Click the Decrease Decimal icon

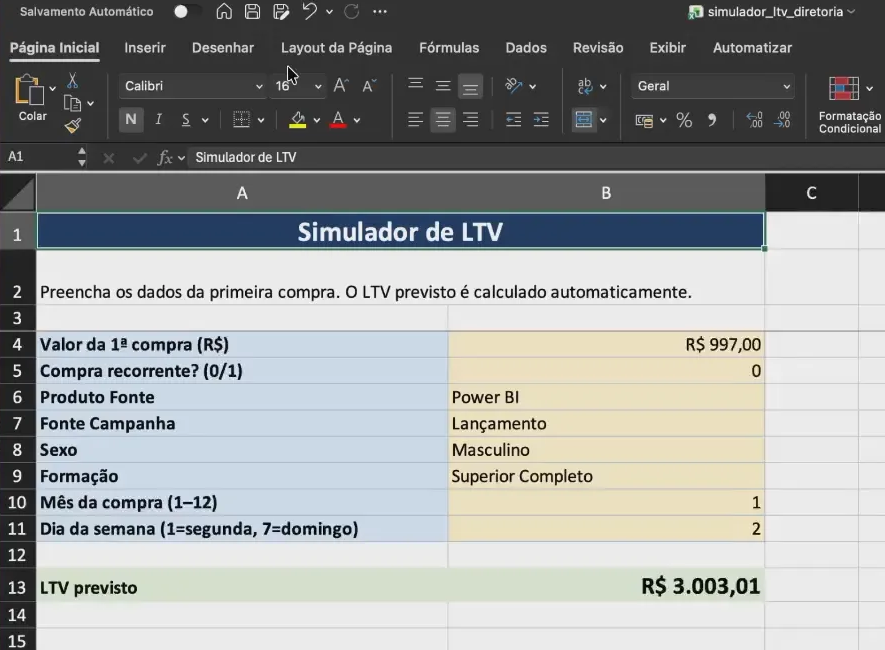click(782, 120)
